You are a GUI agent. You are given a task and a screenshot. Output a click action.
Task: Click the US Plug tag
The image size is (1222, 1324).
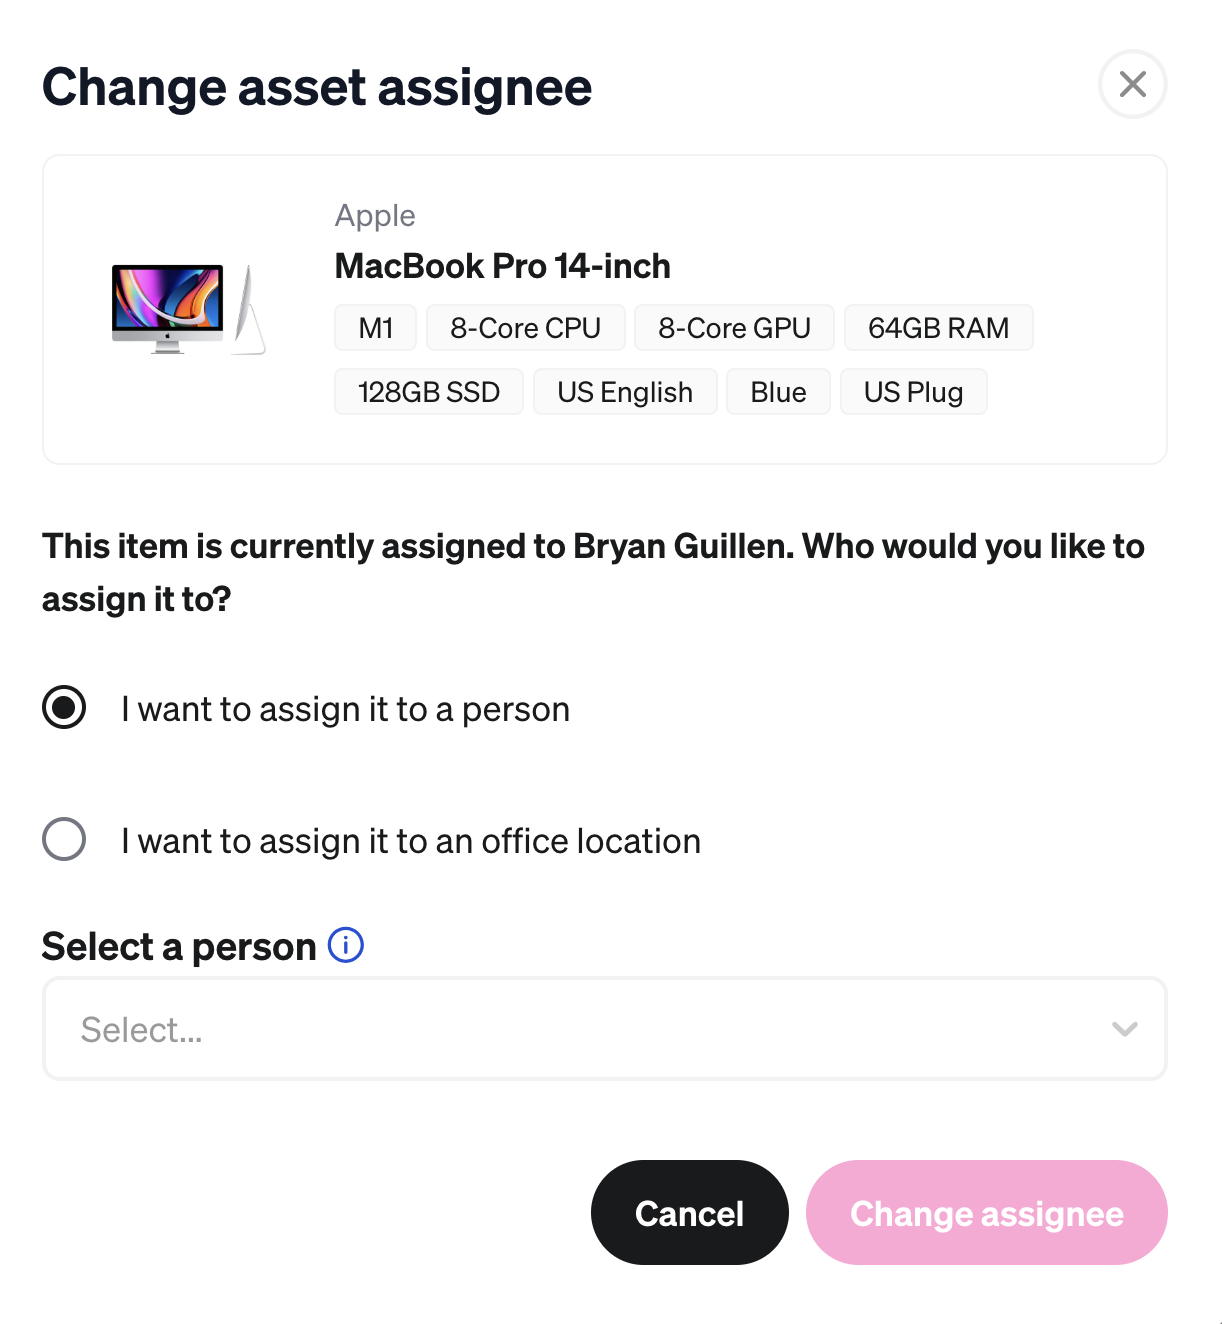click(914, 392)
